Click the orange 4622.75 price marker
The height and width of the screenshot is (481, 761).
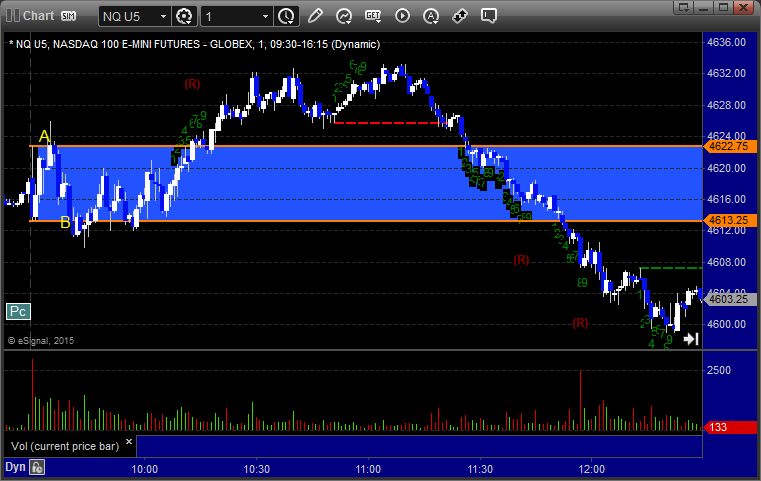[730, 146]
